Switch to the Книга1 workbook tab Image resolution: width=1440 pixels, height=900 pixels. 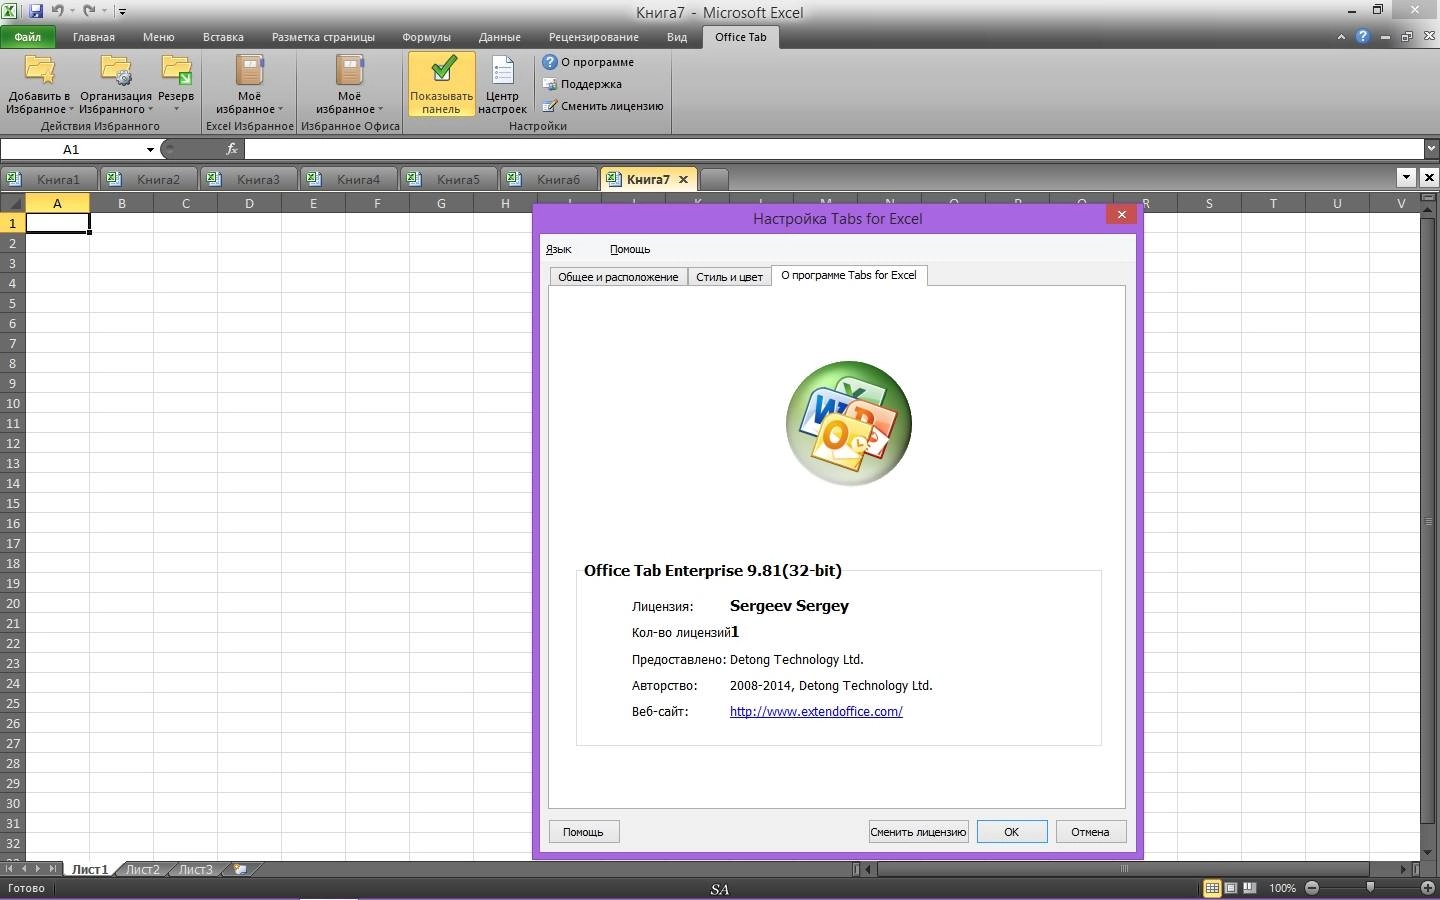(x=48, y=179)
